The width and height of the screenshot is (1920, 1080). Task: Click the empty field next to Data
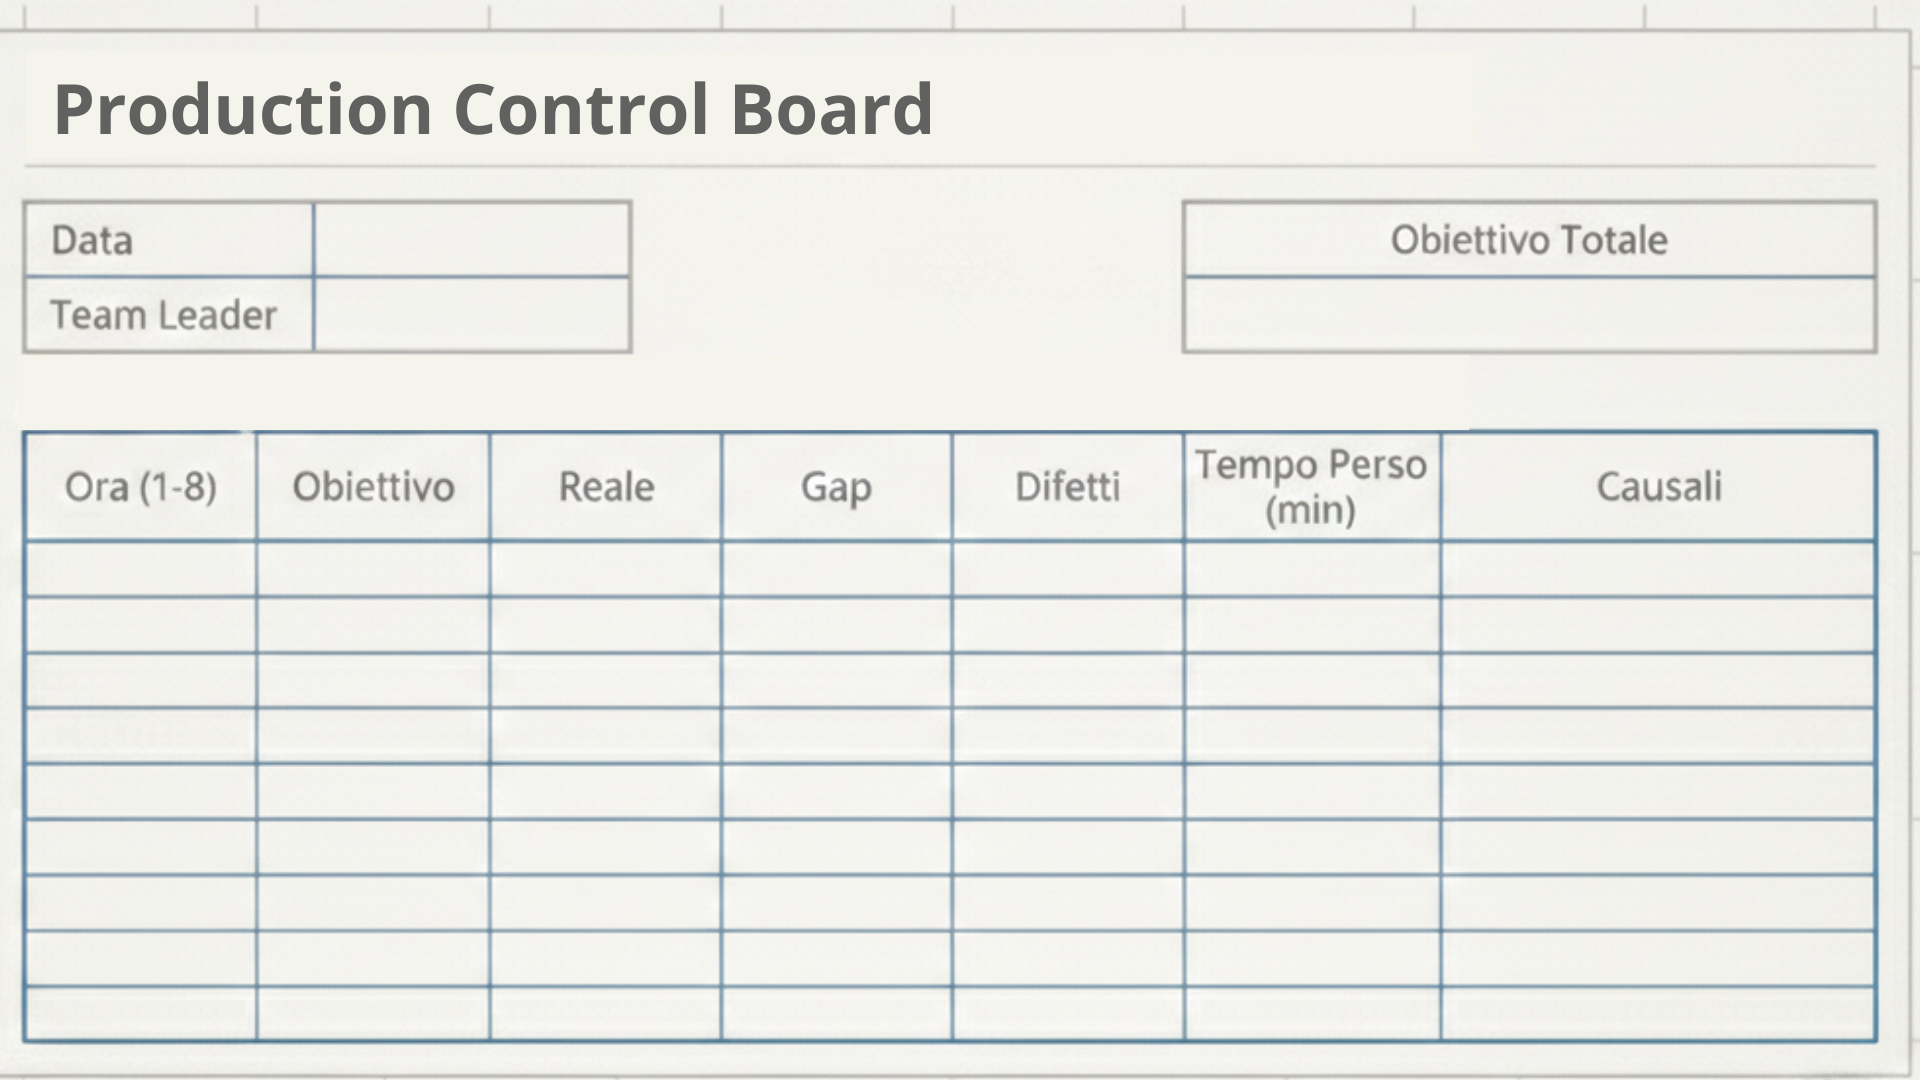tap(471, 240)
